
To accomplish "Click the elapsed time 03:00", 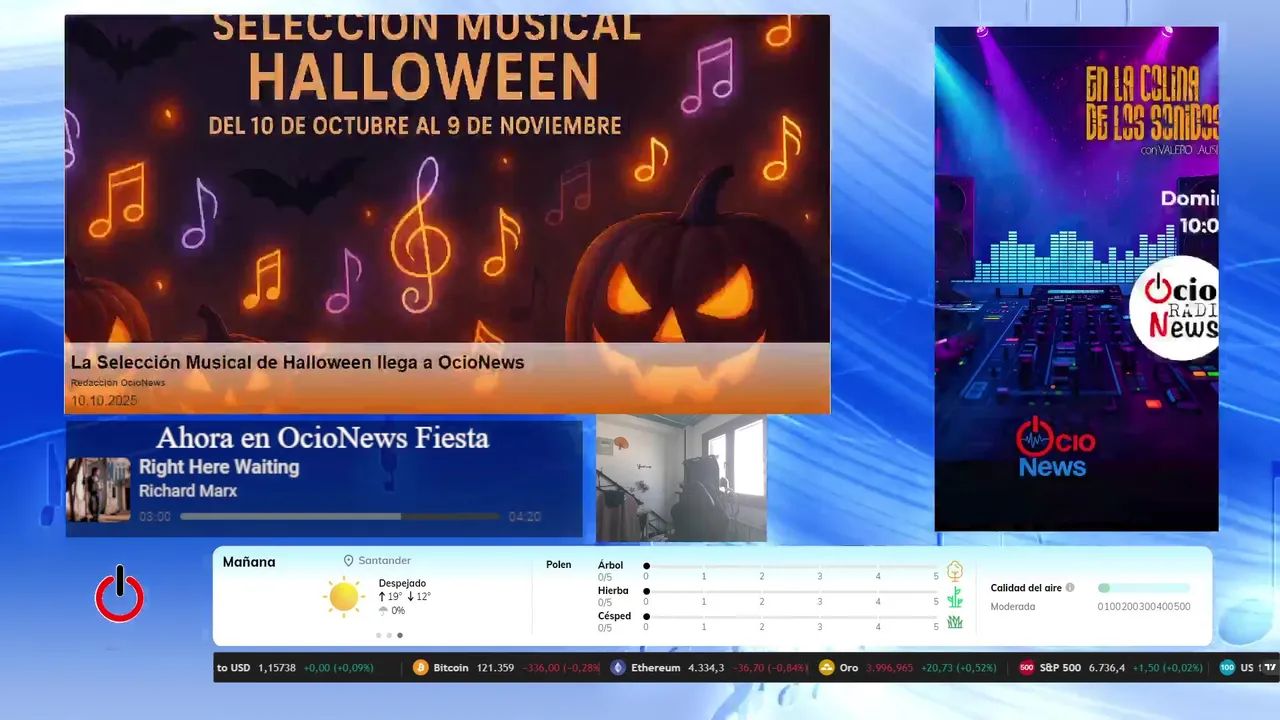I will coord(155,517).
